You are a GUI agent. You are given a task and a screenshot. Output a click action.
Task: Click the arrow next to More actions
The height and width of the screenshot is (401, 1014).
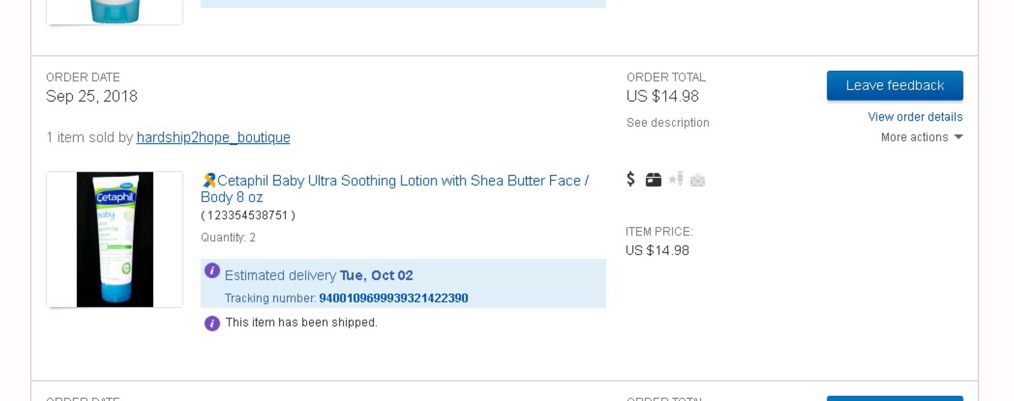(958, 137)
